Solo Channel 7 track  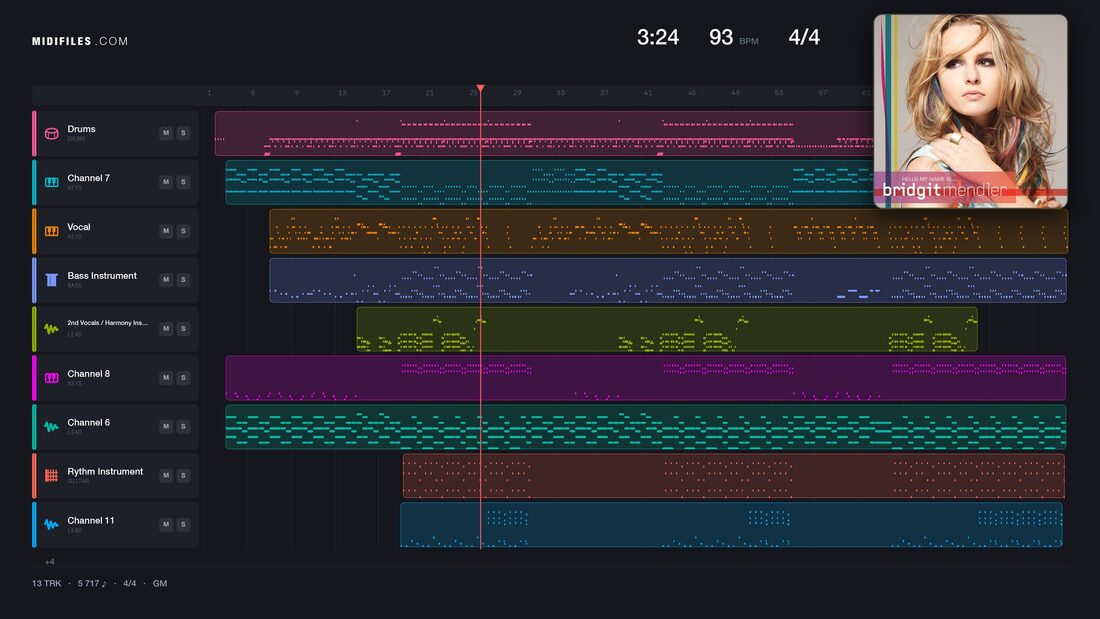(x=183, y=182)
